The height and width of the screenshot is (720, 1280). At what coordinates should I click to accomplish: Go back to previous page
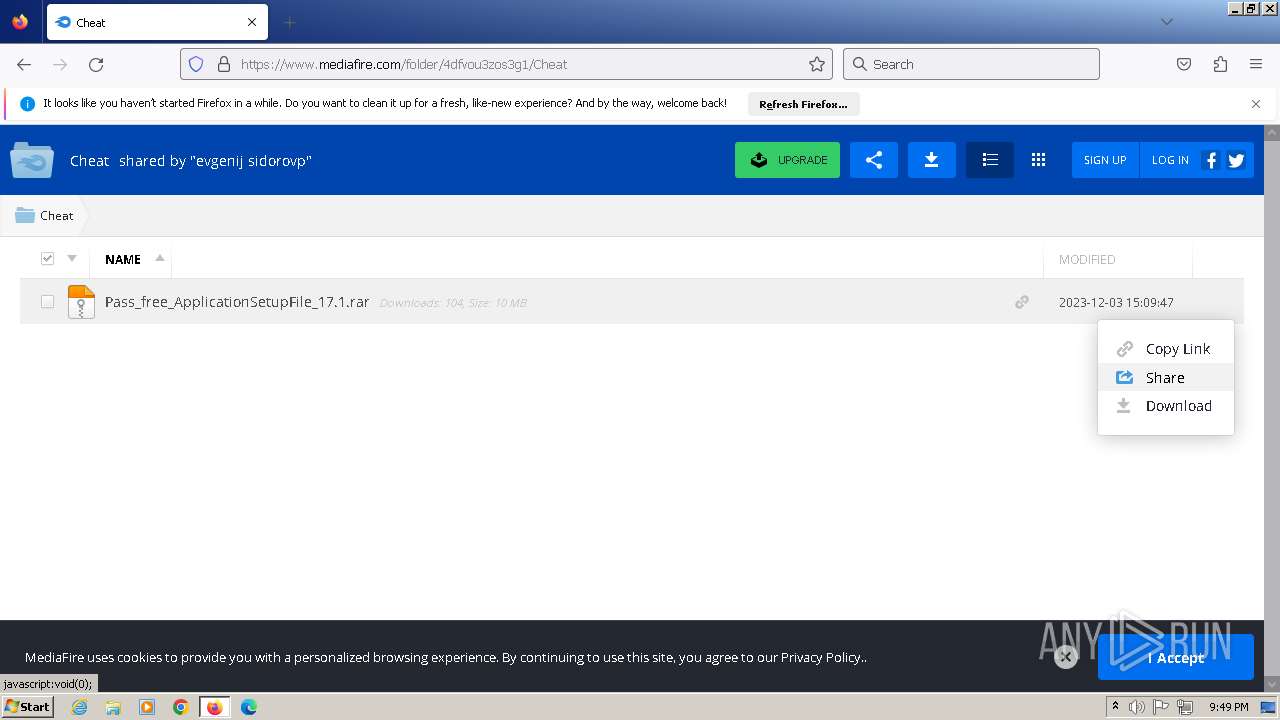click(24, 64)
